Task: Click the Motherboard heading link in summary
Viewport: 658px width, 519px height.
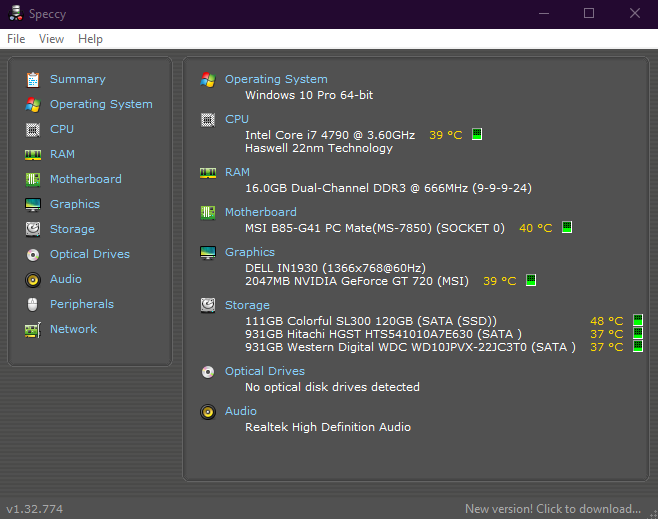Action: tap(261, 212)
